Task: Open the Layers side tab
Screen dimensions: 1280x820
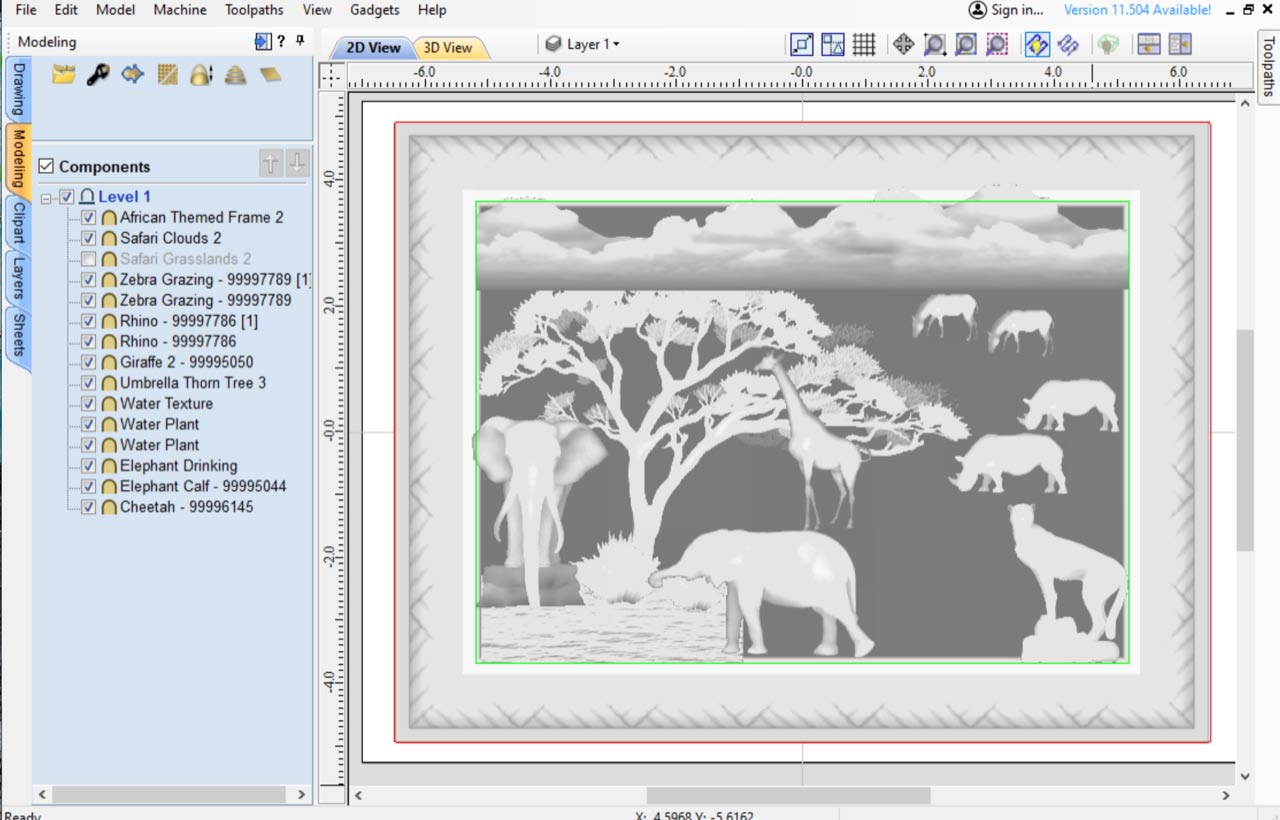Action: pos(18,277)
